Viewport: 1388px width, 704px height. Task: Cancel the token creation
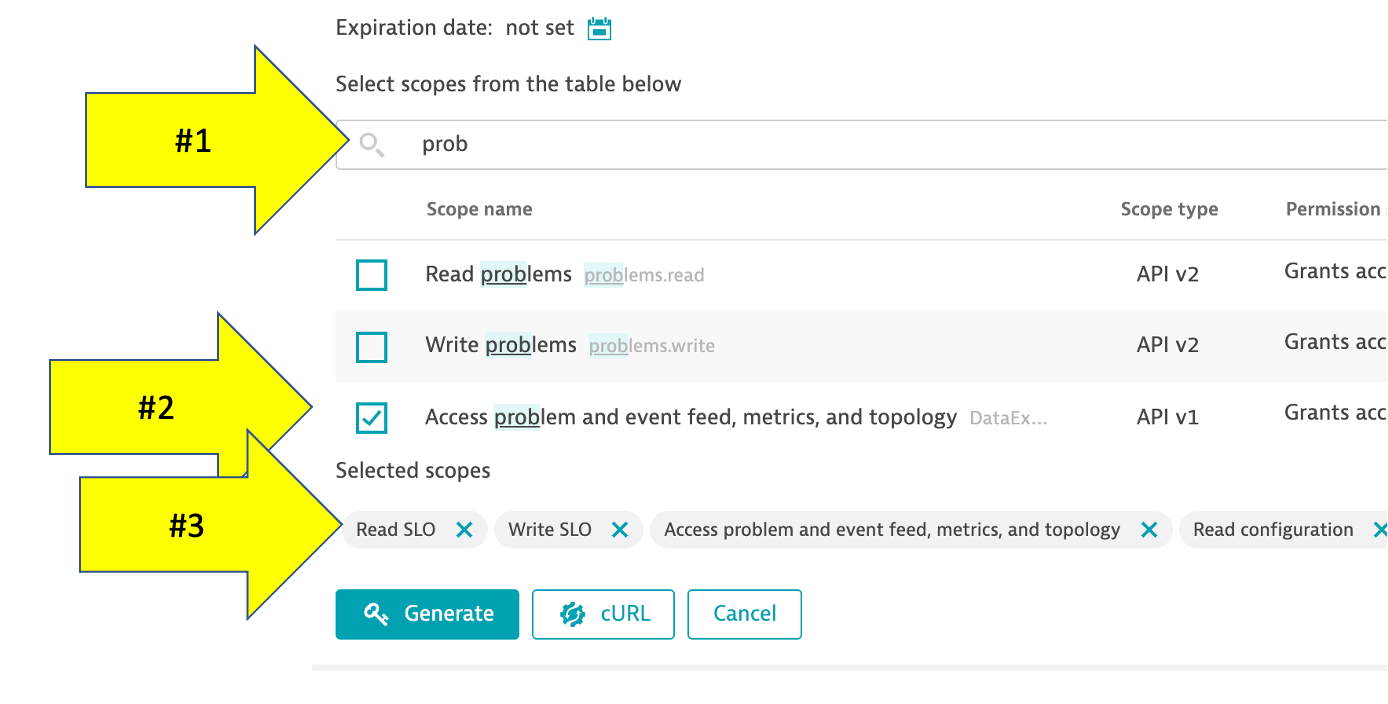[x=744, y=614]
